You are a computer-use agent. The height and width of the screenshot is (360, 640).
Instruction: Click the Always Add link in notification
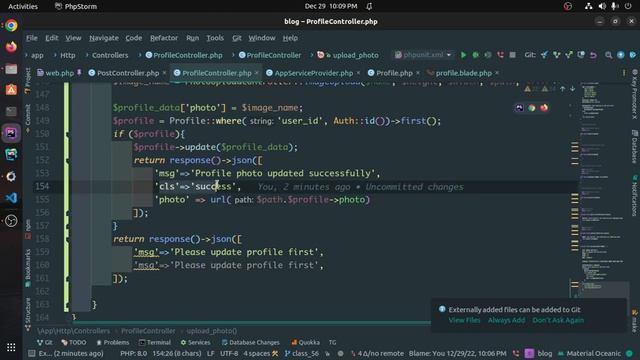[506, 320]
